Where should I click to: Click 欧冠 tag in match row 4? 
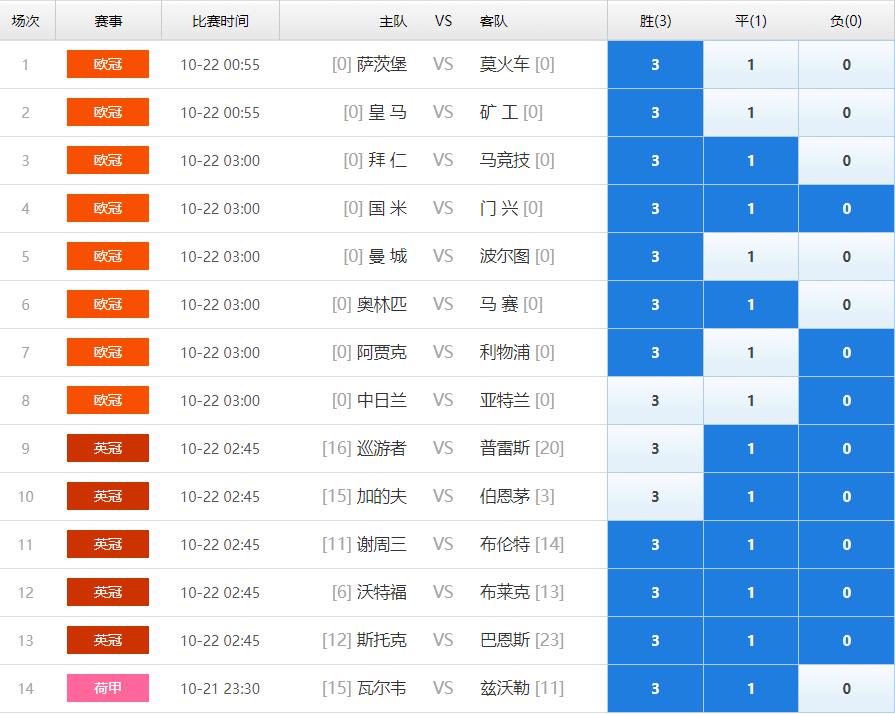click(108, 208)
